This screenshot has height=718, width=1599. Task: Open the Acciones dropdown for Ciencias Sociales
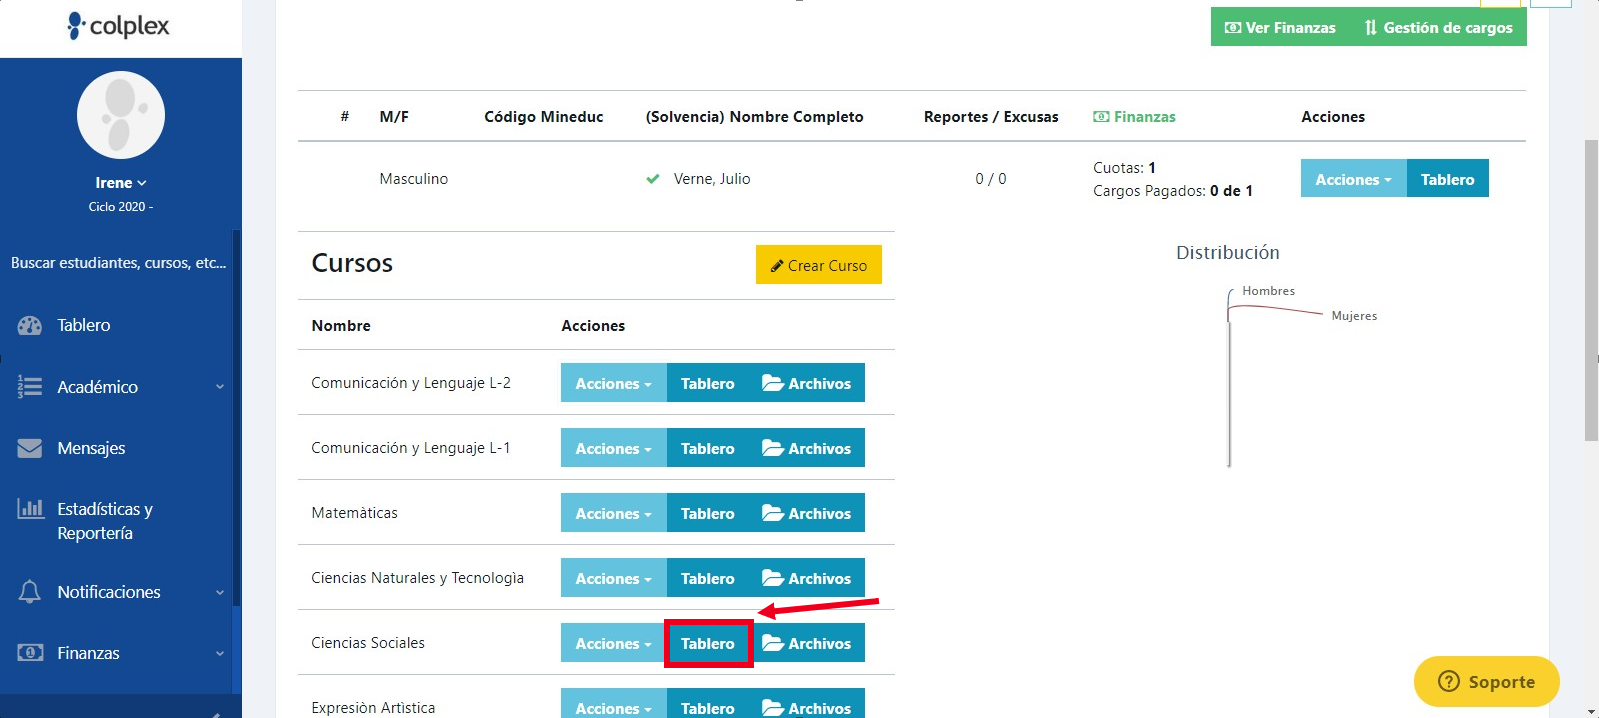(x=613, y=643)
